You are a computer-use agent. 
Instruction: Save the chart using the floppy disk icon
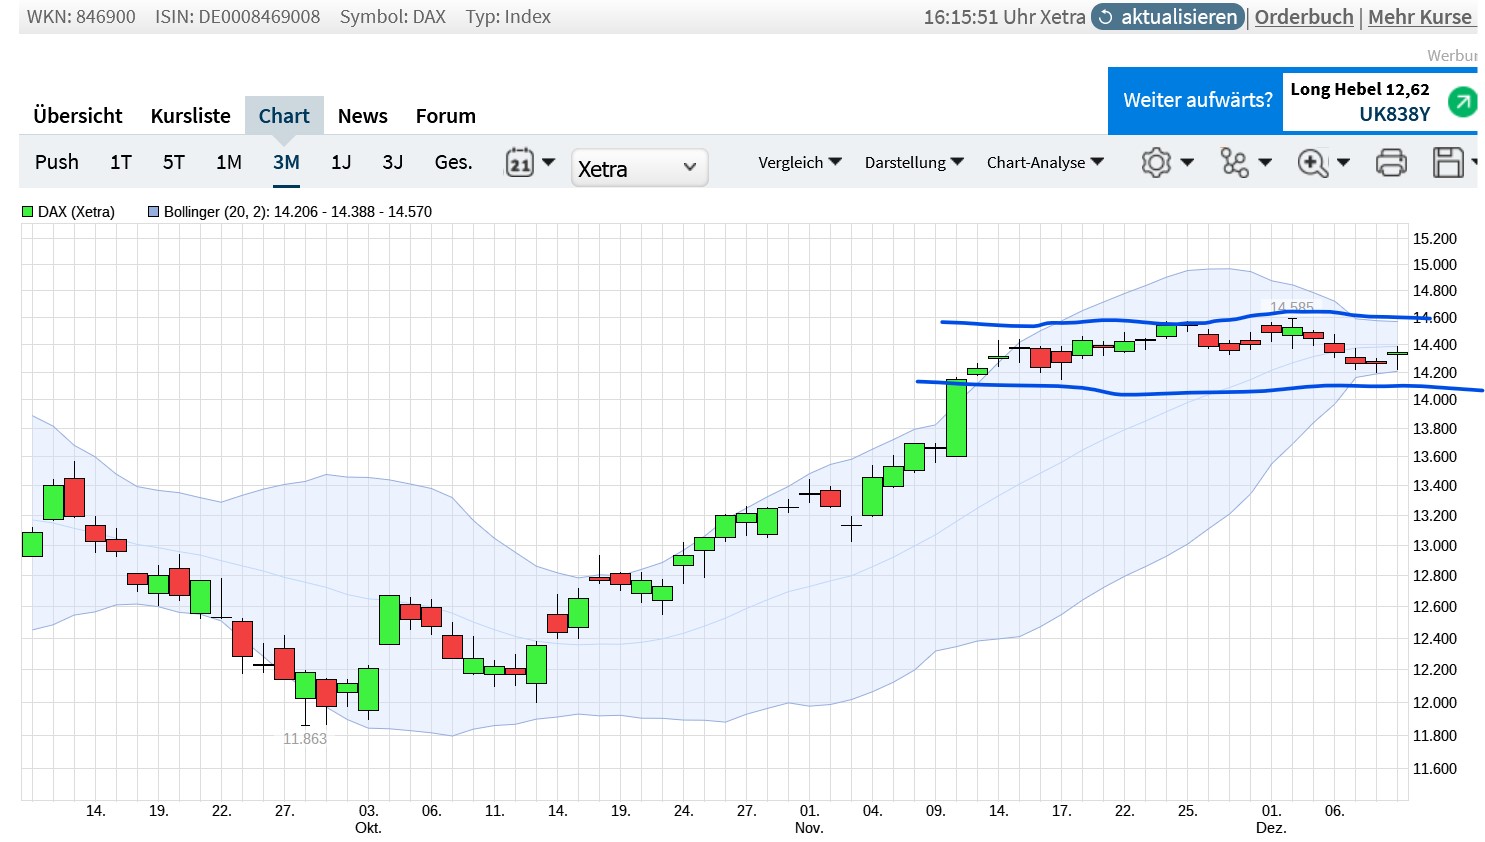[1448, 163]
